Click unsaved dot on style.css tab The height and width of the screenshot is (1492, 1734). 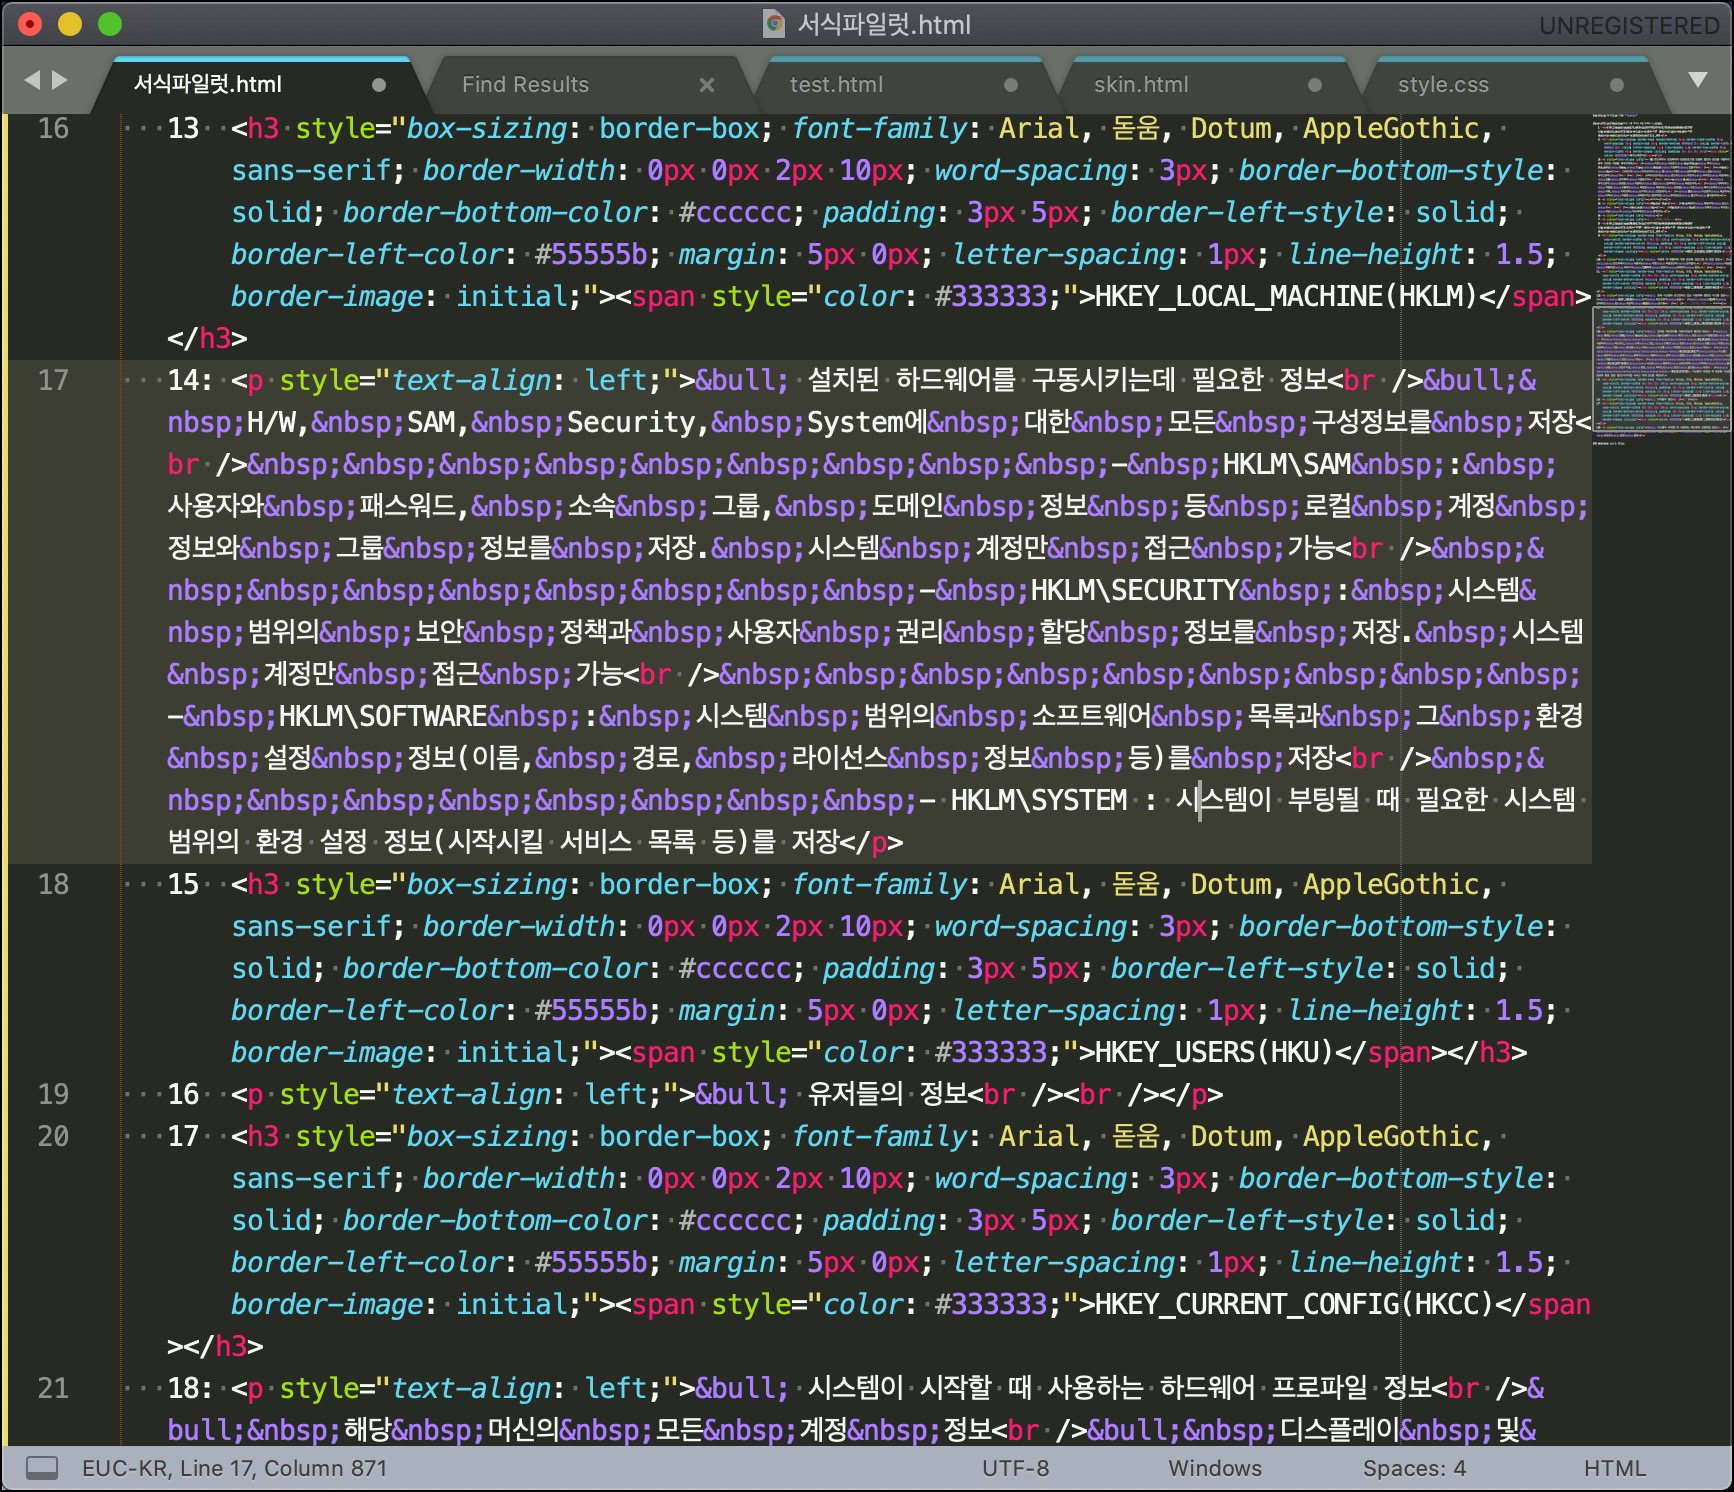tap(1617, 85)
